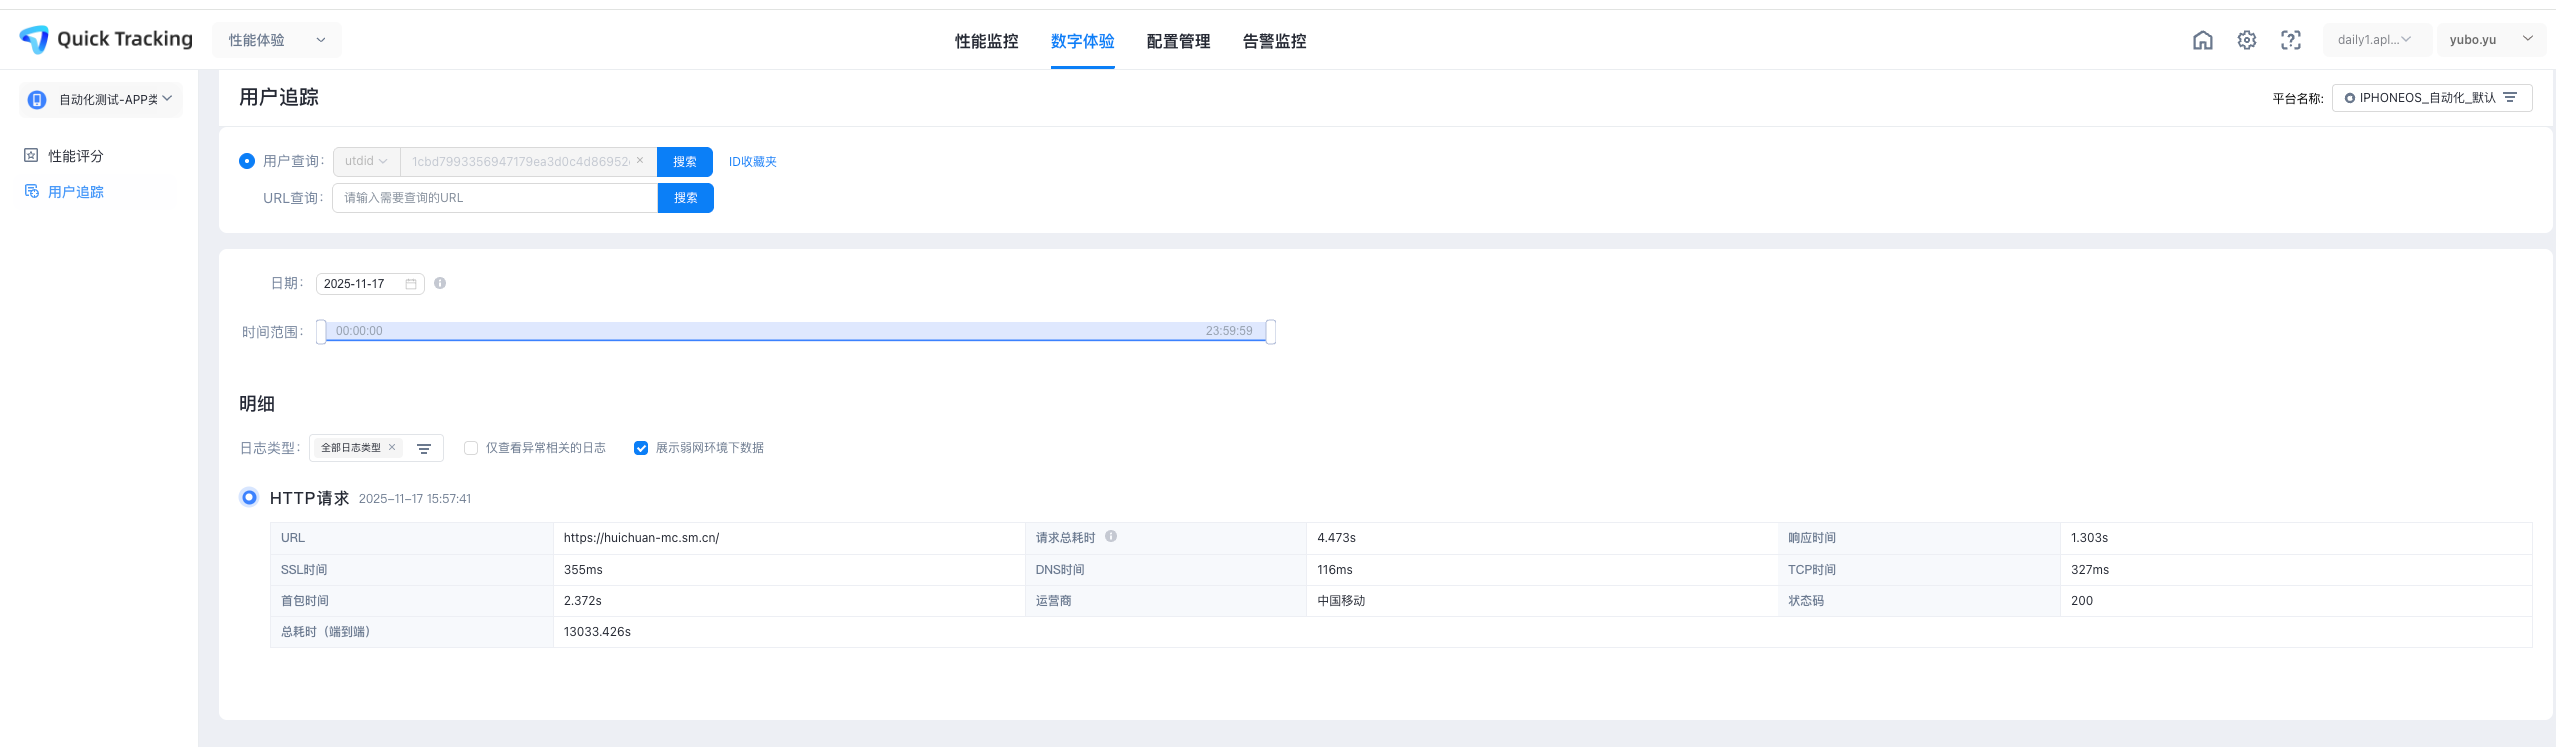
Task: Click the info icon beside 请求总耗时
Action: 1111,537
